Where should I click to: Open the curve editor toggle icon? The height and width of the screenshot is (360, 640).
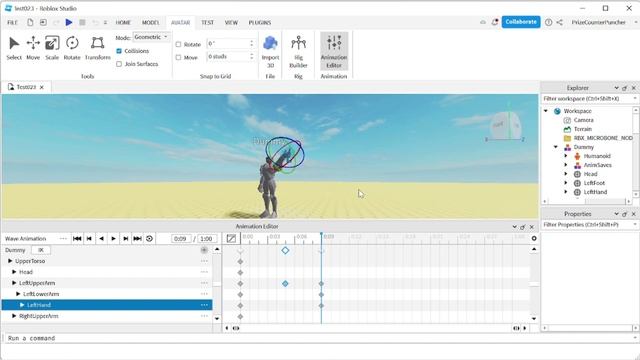click(x=231, y=238)
